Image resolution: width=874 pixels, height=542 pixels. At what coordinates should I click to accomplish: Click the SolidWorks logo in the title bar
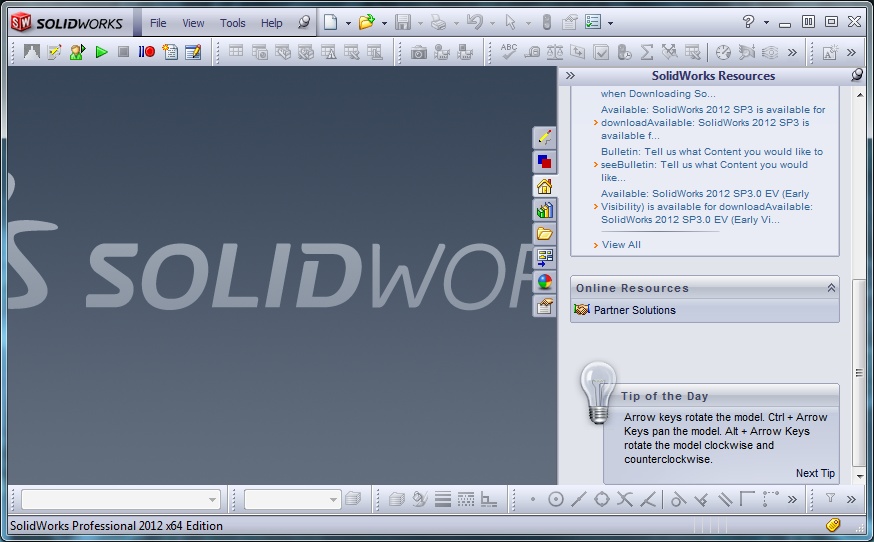click(x=67, y=23)
